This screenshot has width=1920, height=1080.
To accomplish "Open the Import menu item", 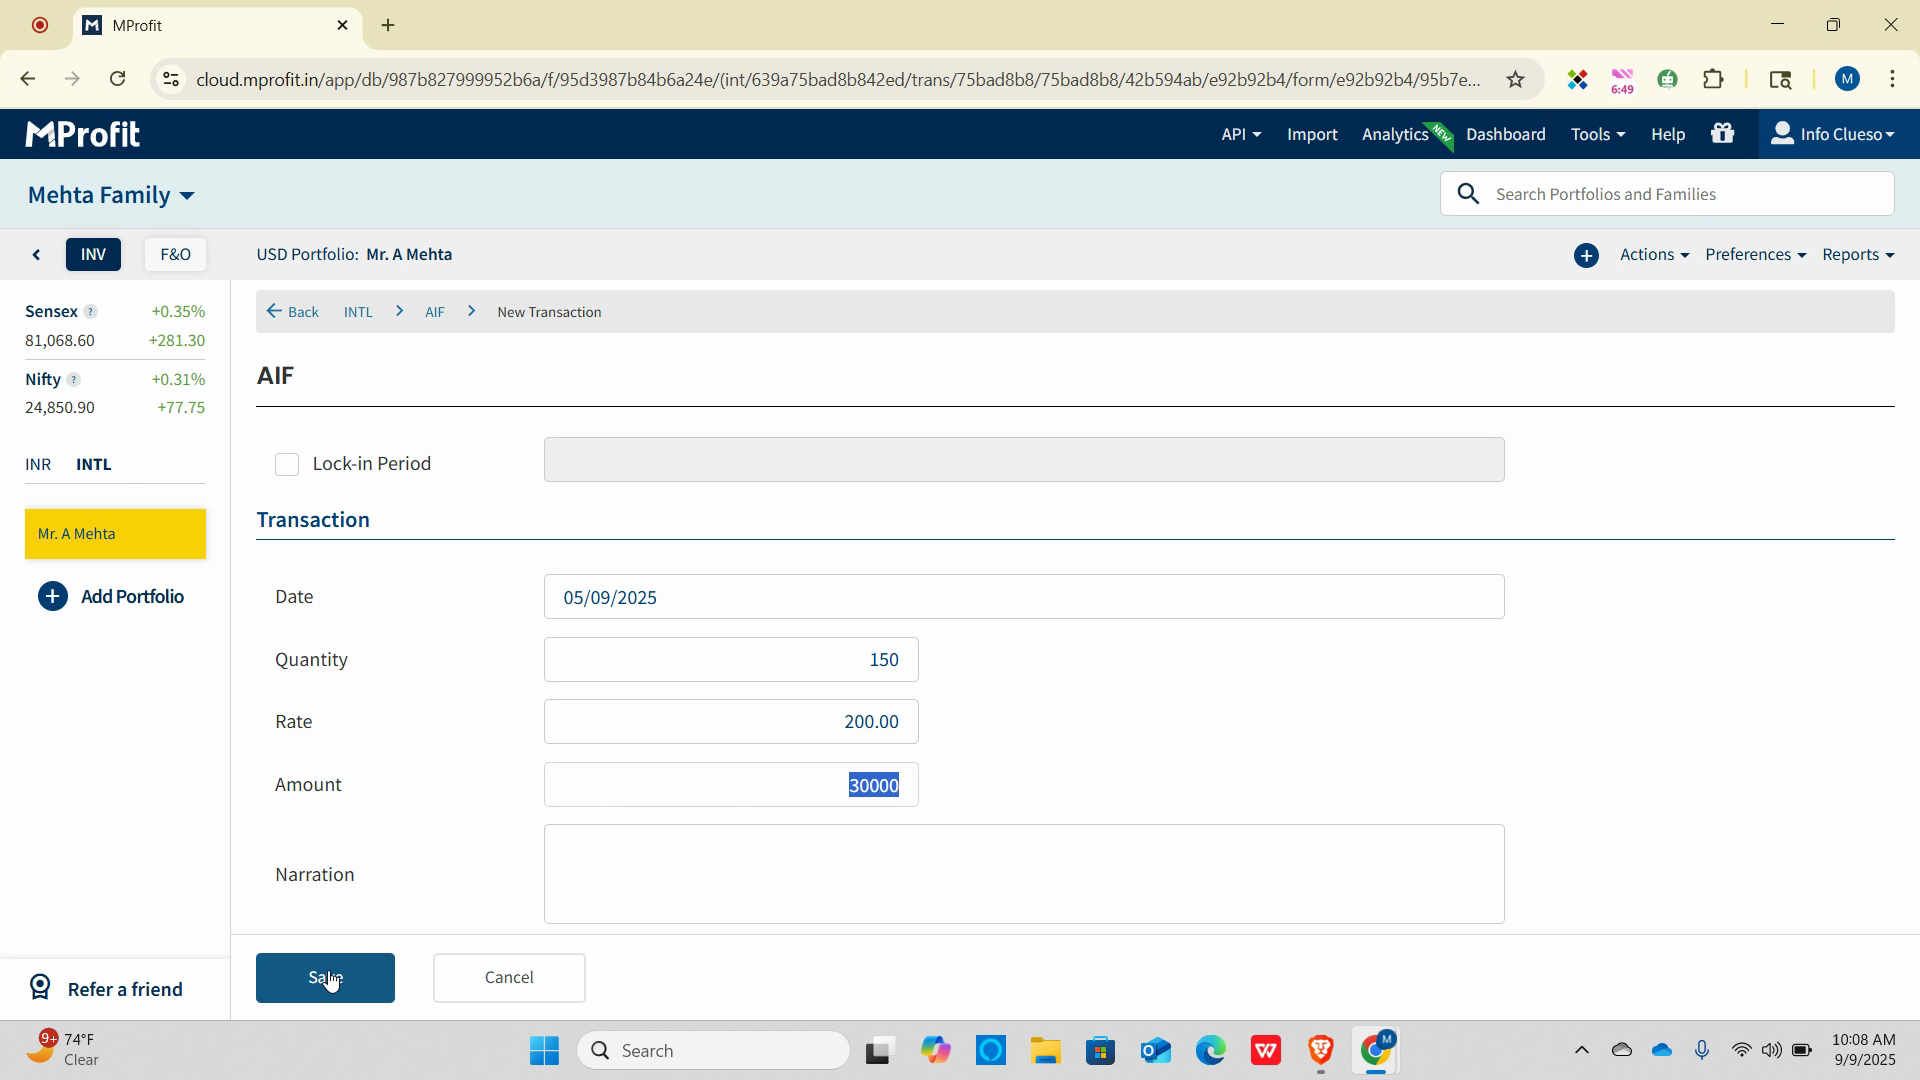I will click(1311, 134).
